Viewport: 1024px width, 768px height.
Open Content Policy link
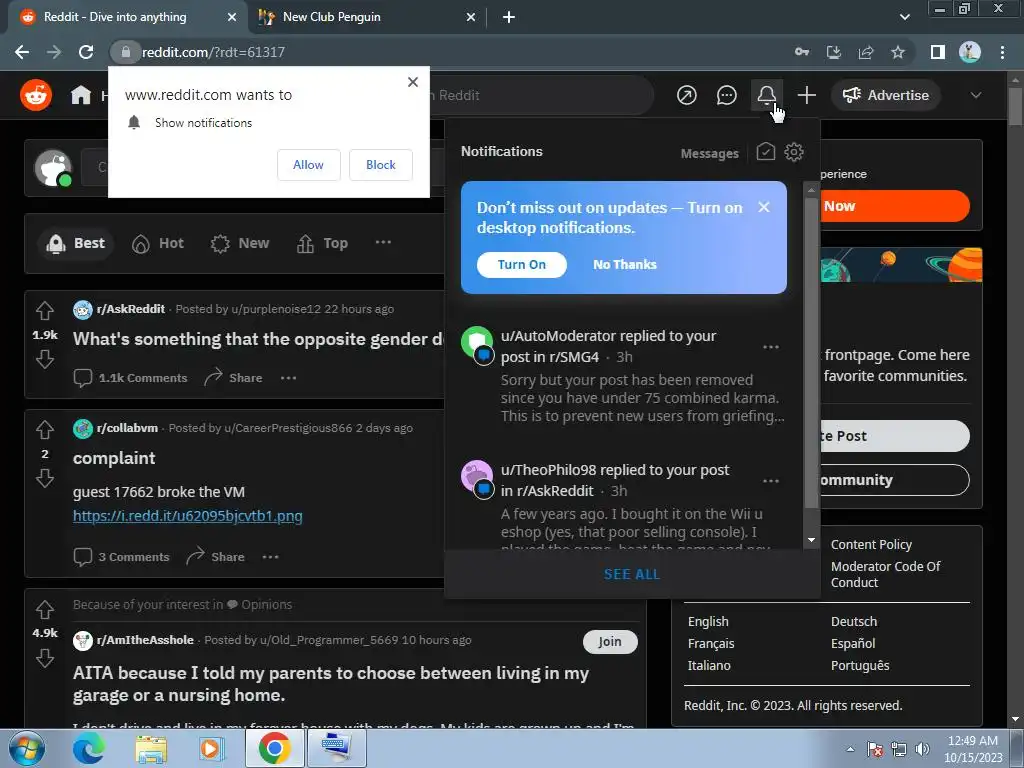871,544
